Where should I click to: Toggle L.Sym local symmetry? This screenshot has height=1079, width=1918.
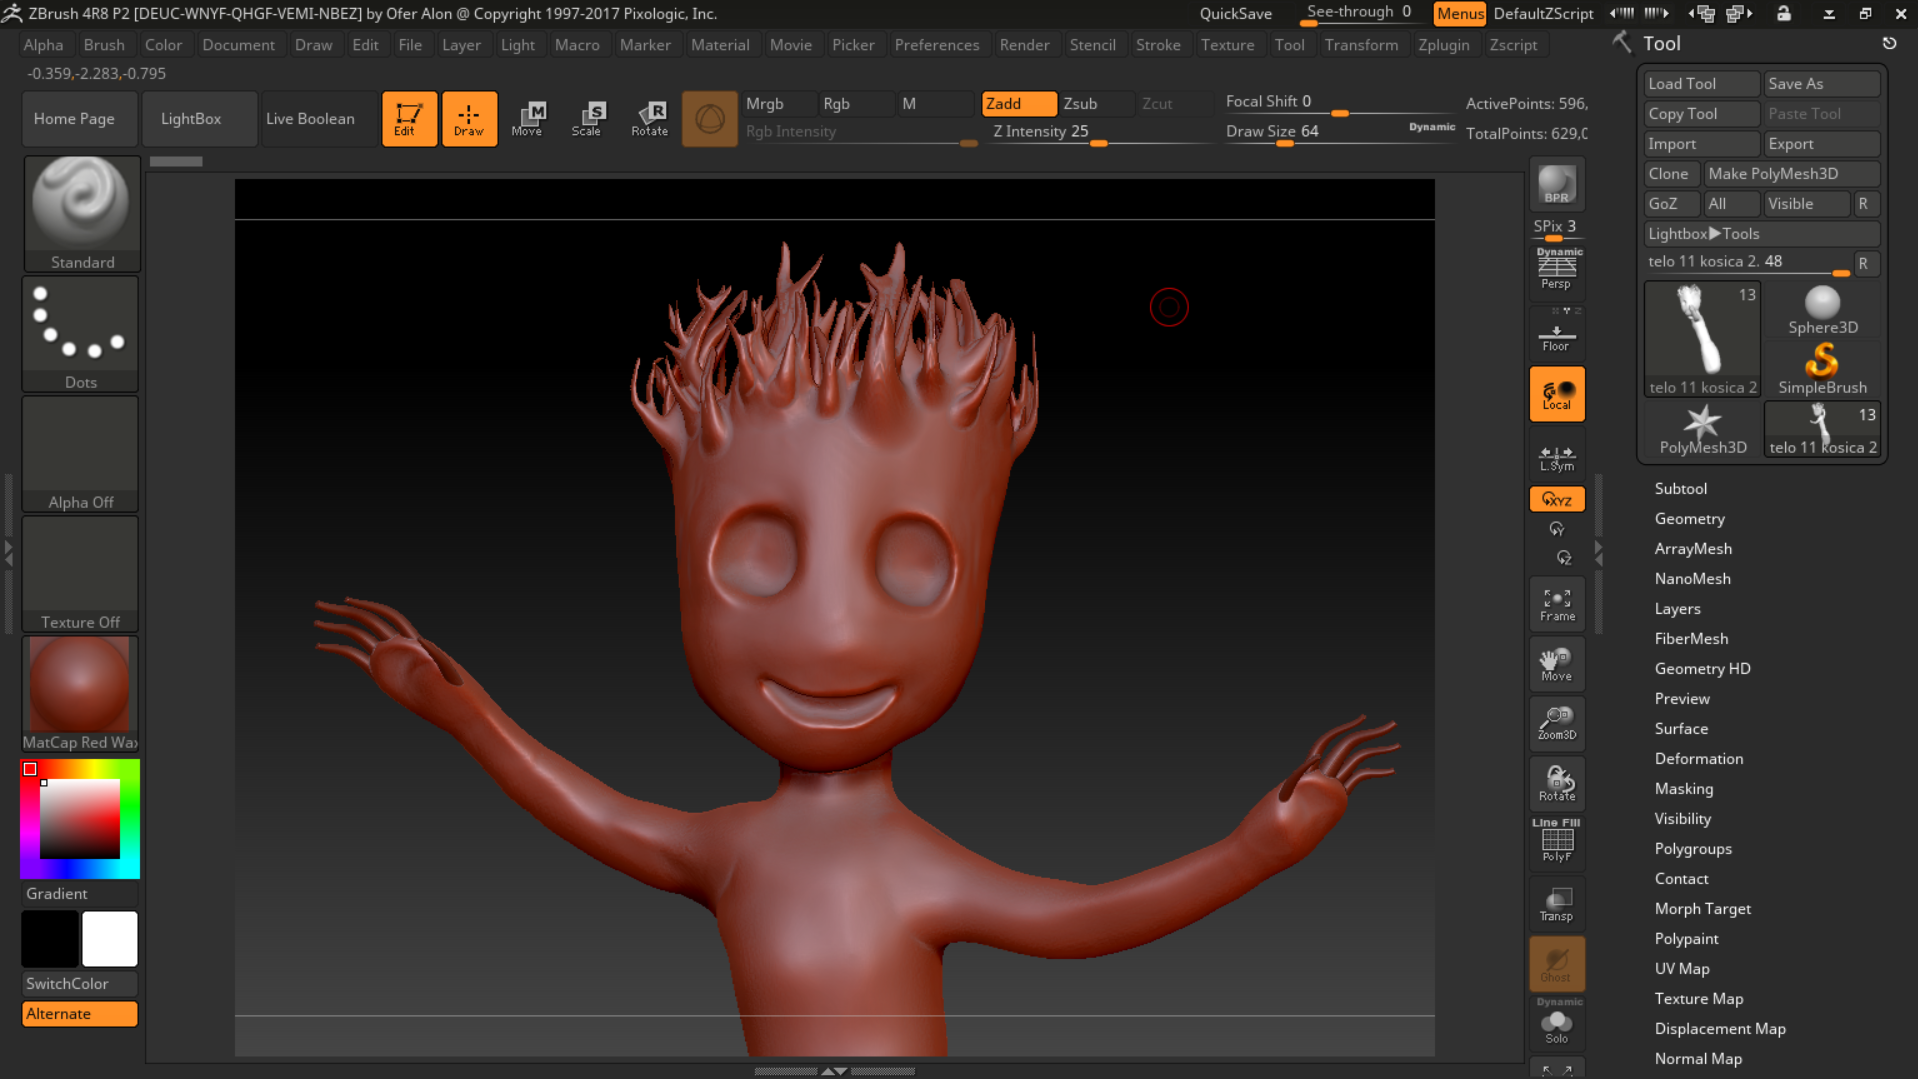(x=1557, y=457)
